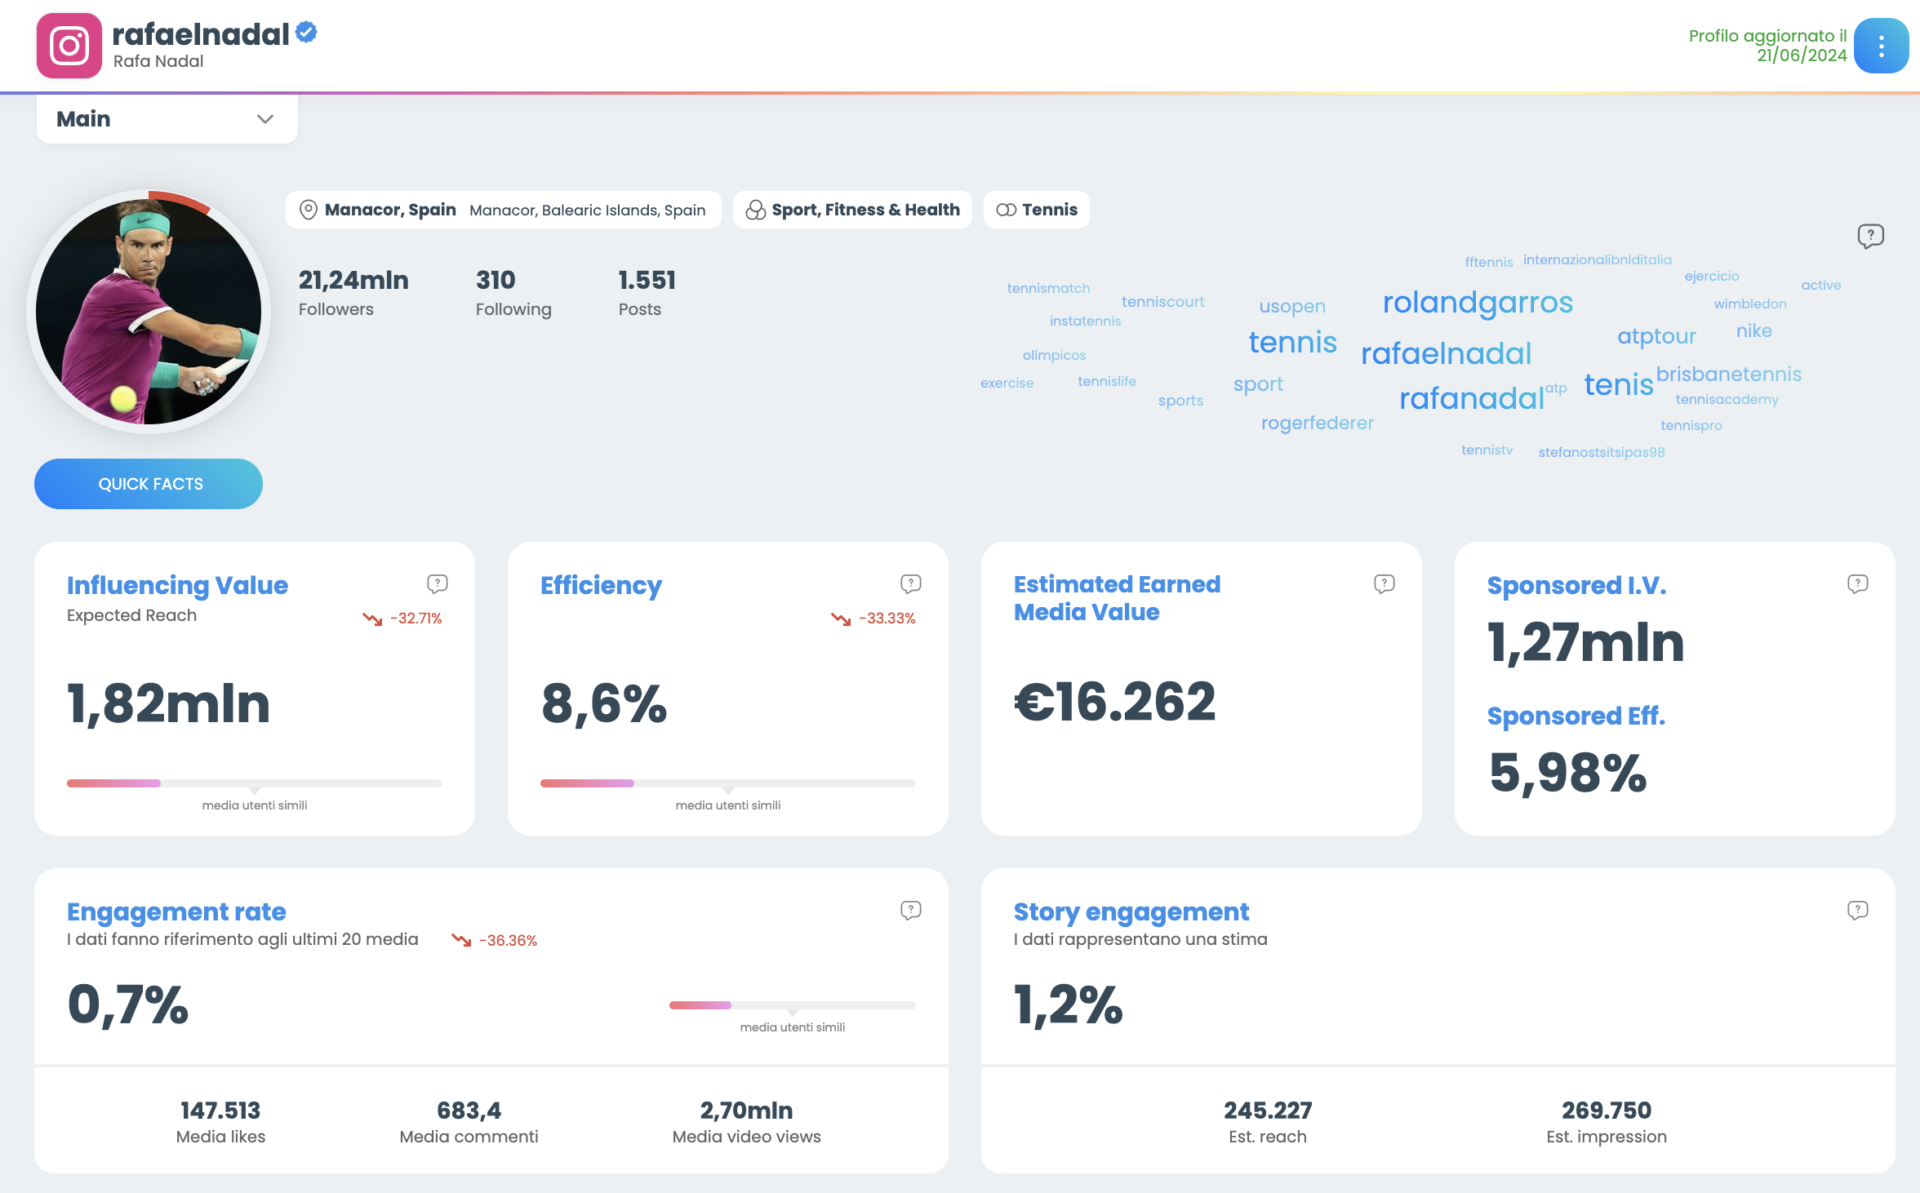The height and width of the screenshot is (1193, 1920).
Task: Click the 2,70mln Media video views value
Action: (x=746, y=1110)
